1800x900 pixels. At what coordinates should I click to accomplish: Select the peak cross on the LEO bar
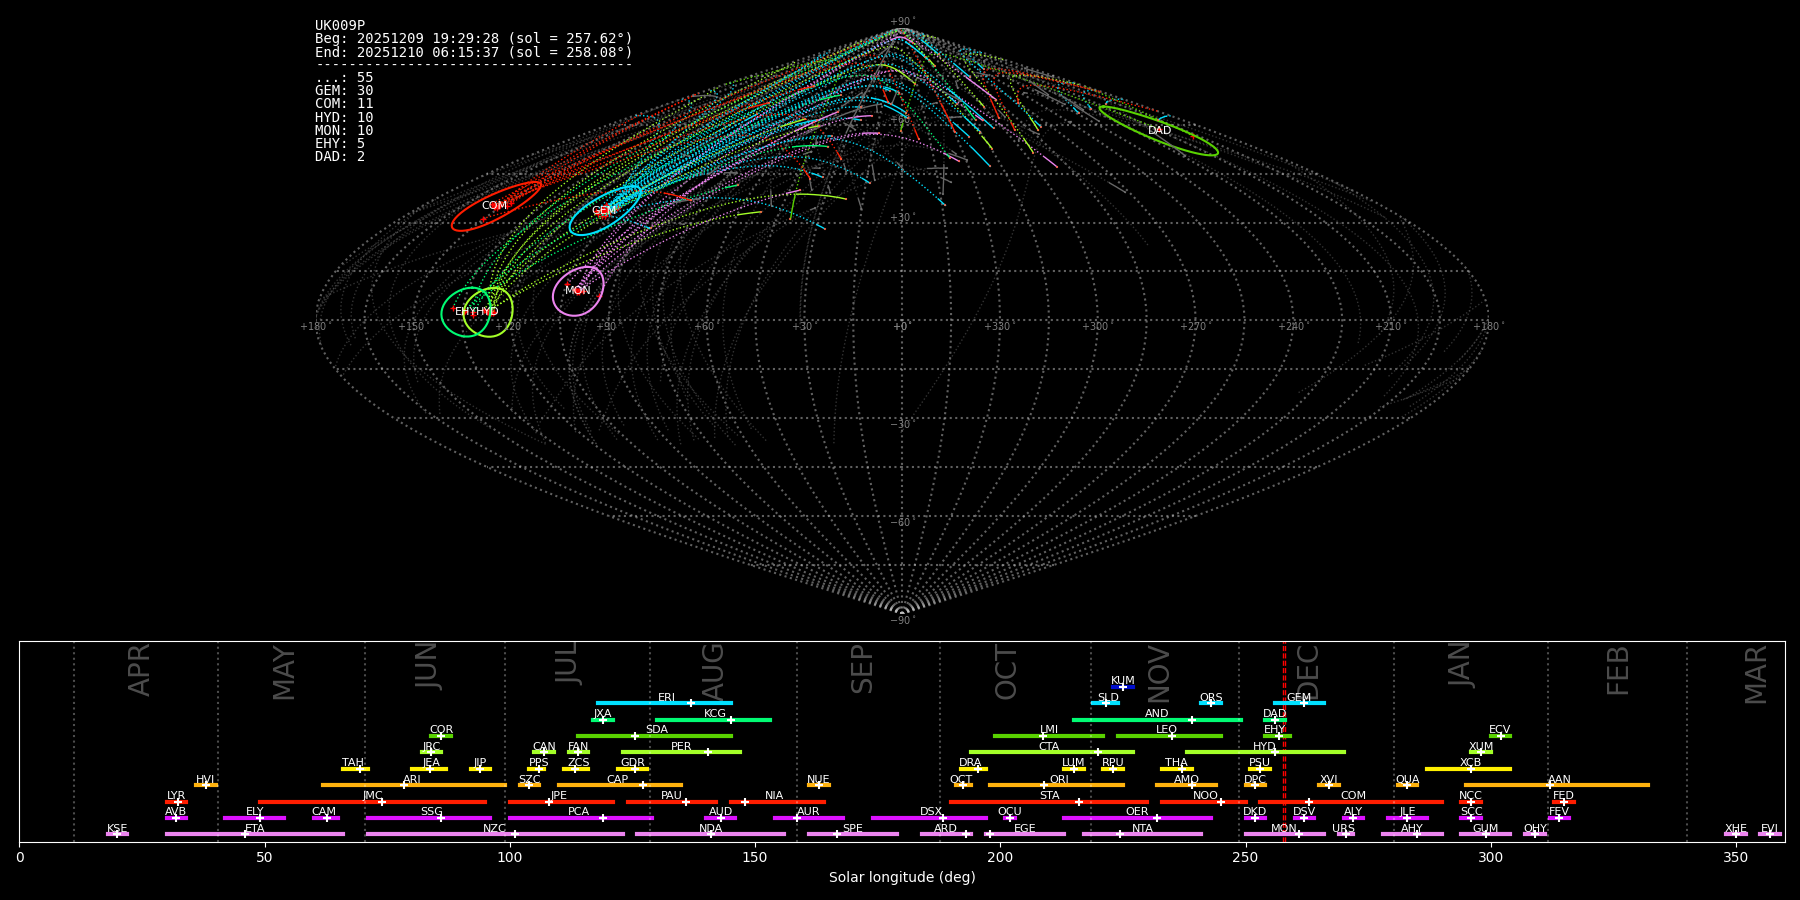(x=1172, y=736)
